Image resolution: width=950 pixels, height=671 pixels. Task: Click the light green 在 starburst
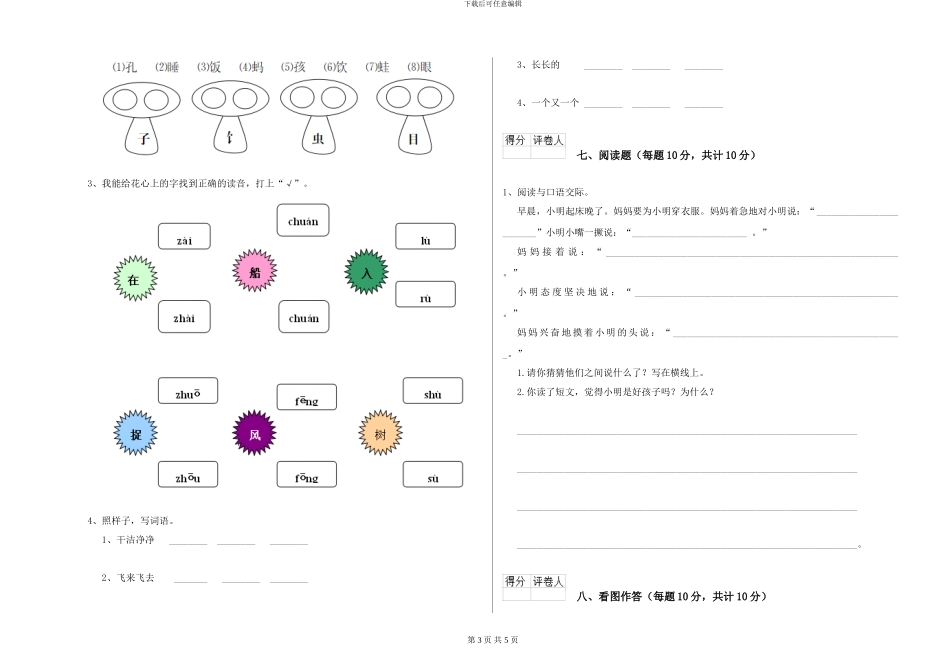click(136, 278)
